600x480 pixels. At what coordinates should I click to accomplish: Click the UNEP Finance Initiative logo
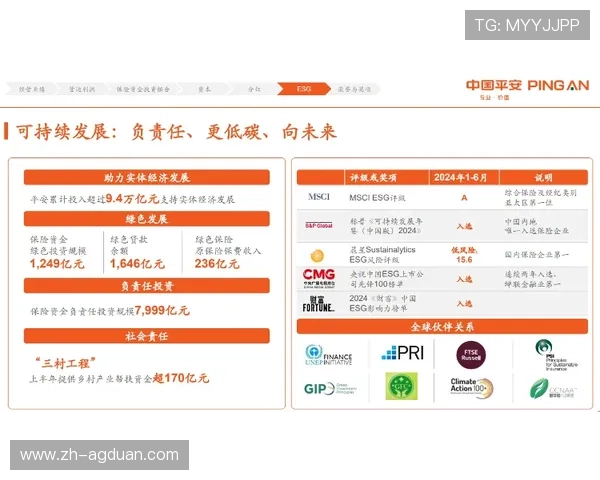328,355
